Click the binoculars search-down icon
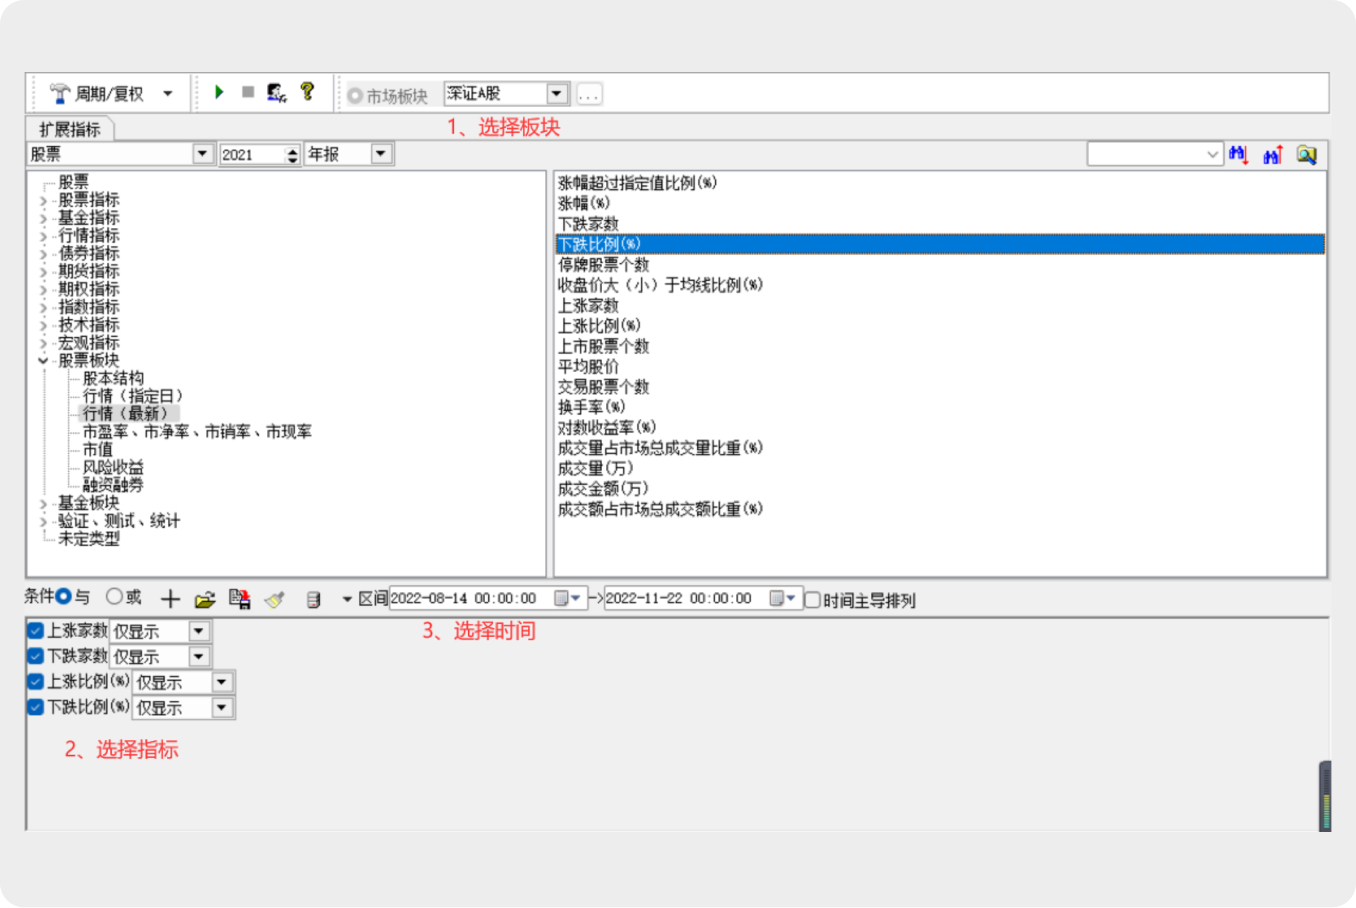The image size is (1356, 908). click(x=1239, y=155)
